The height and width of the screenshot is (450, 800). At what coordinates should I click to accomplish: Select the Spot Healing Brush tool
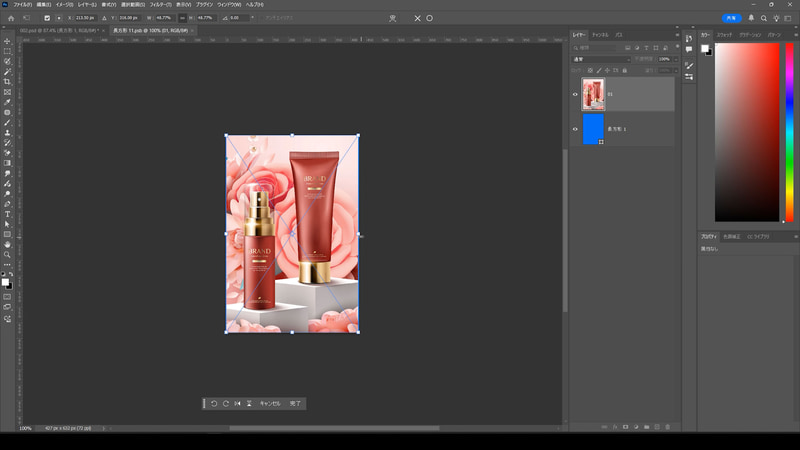7,112
